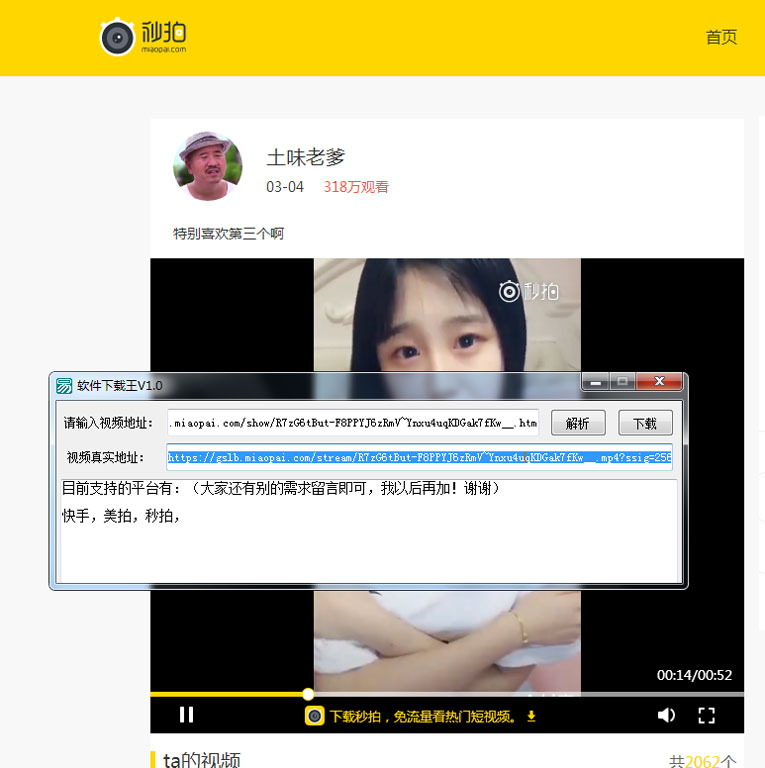The image size is (765, 768).
Task: Open 土味老爹 user profile link
Action: point(306,157)
